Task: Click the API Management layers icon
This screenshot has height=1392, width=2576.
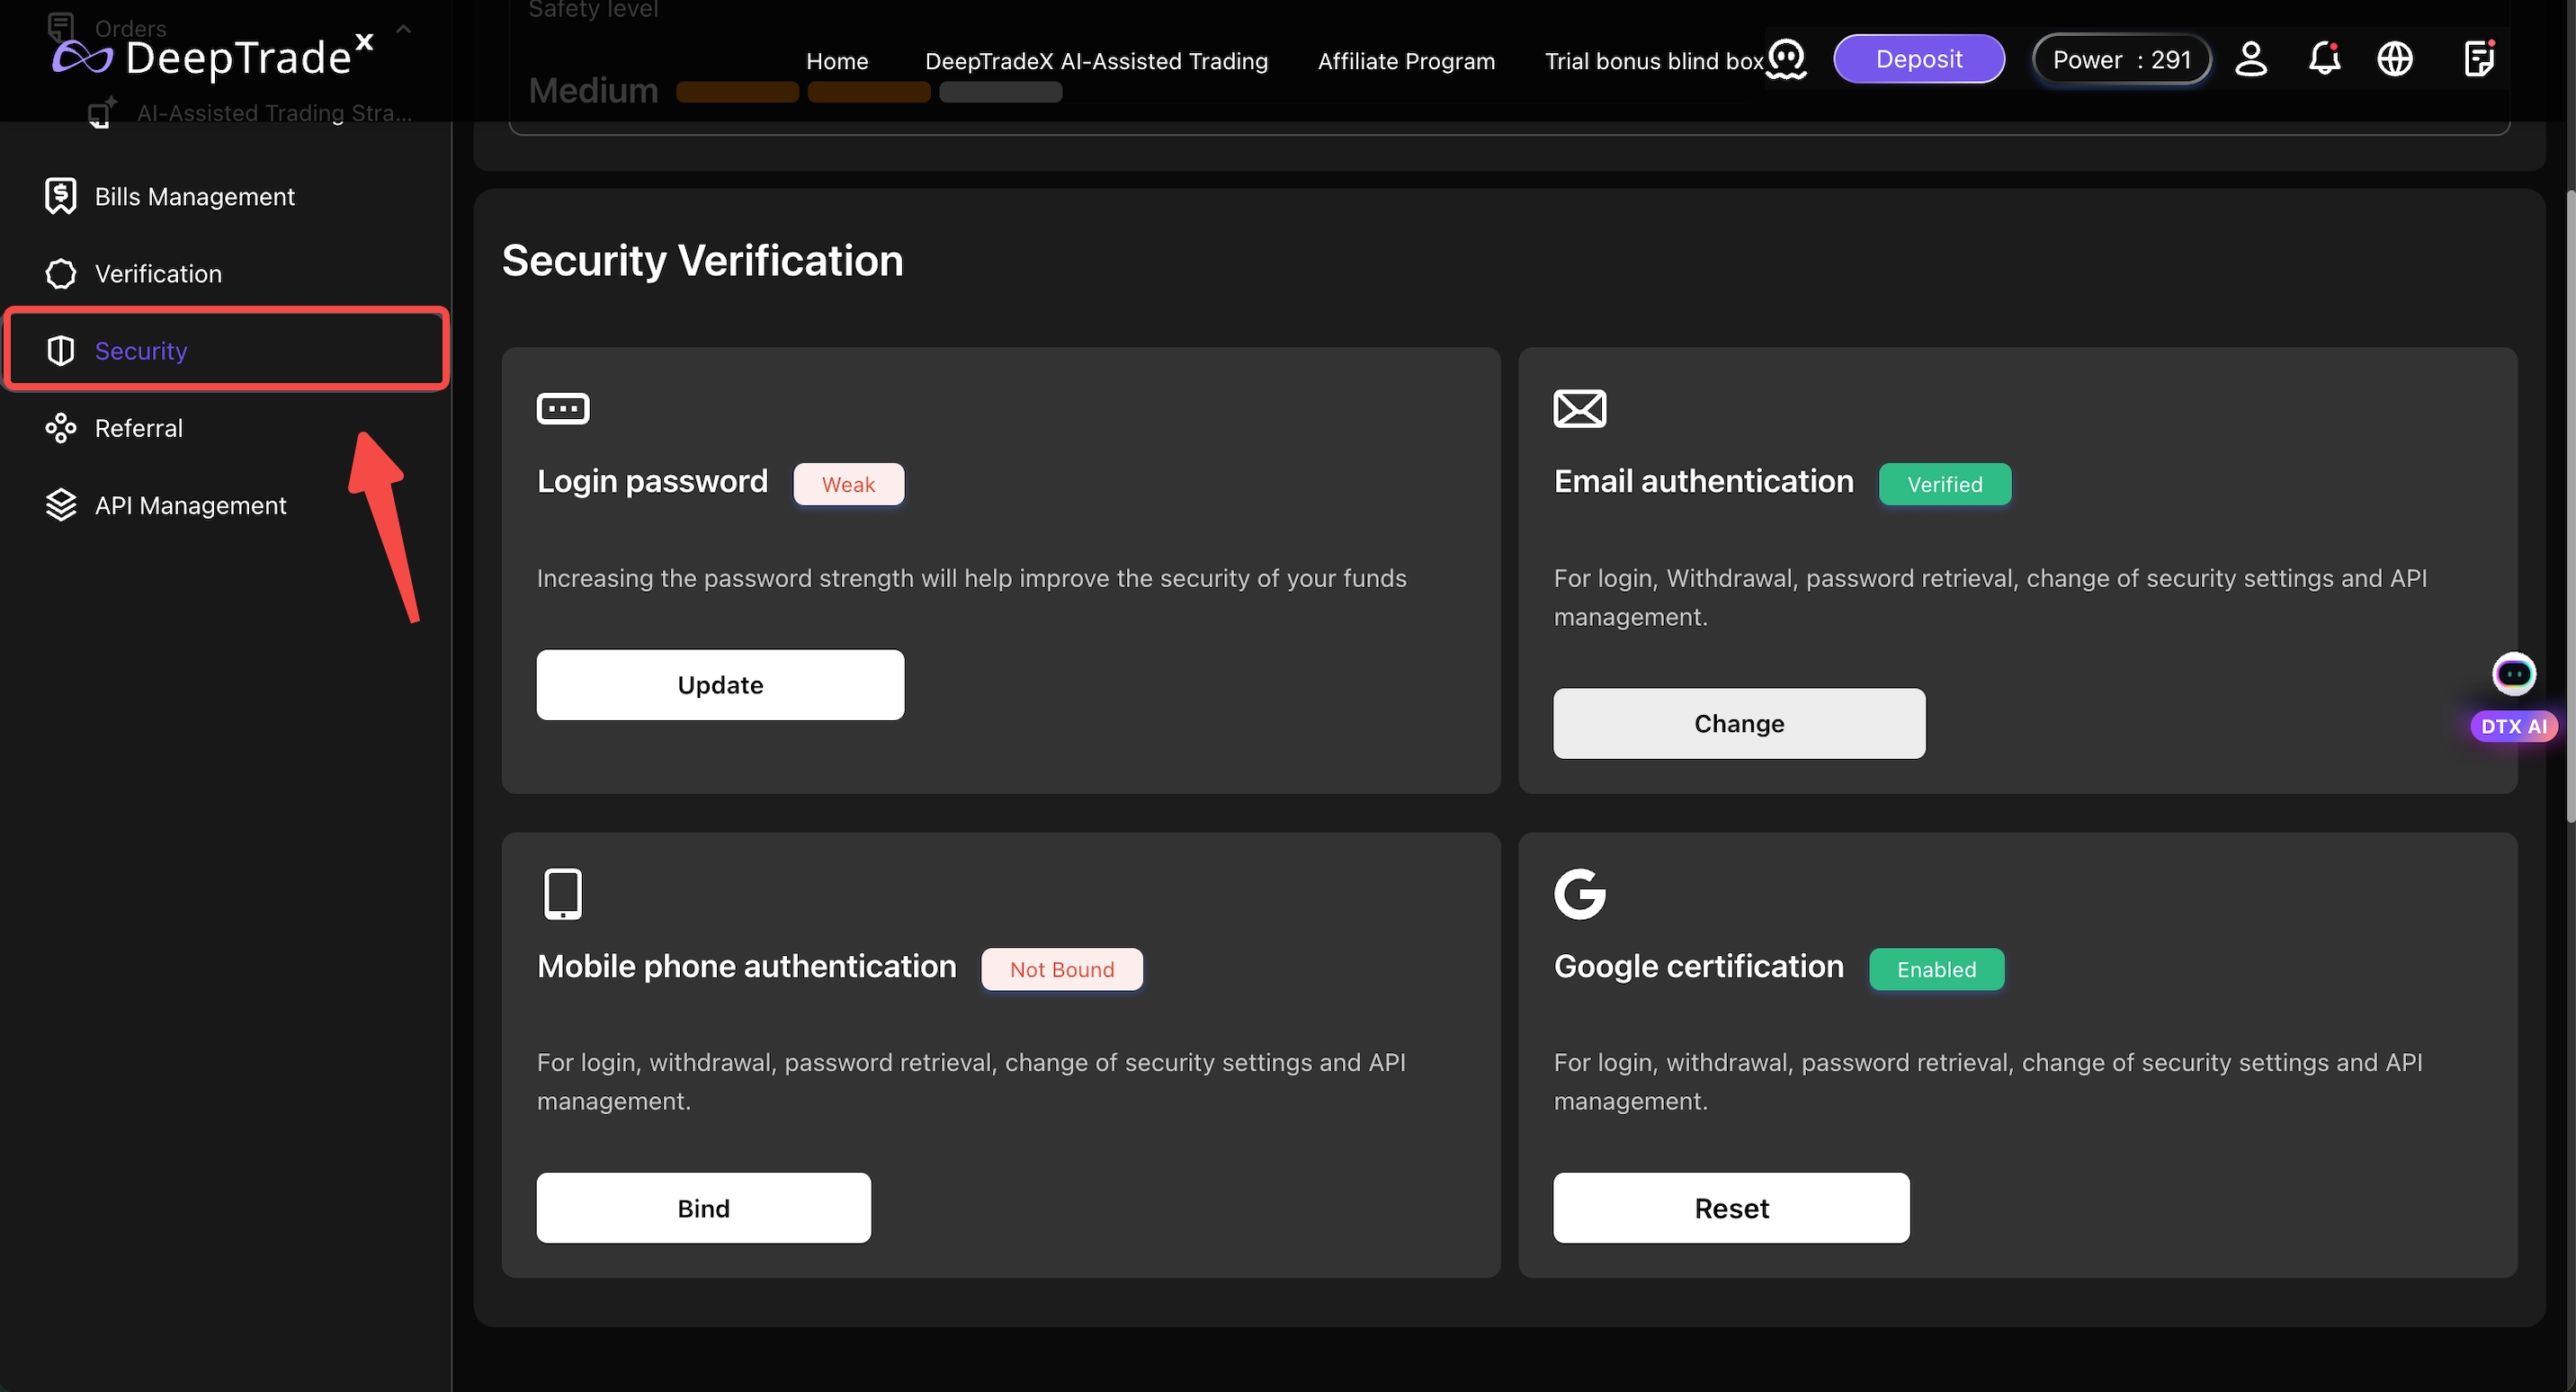Action: click(x=61, y=505)
